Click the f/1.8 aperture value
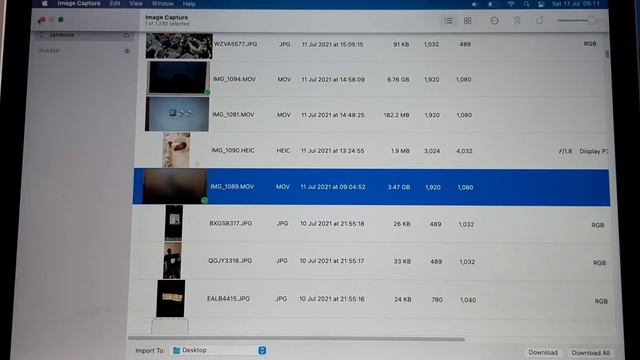The image size is (640, 360). point(565,151)
